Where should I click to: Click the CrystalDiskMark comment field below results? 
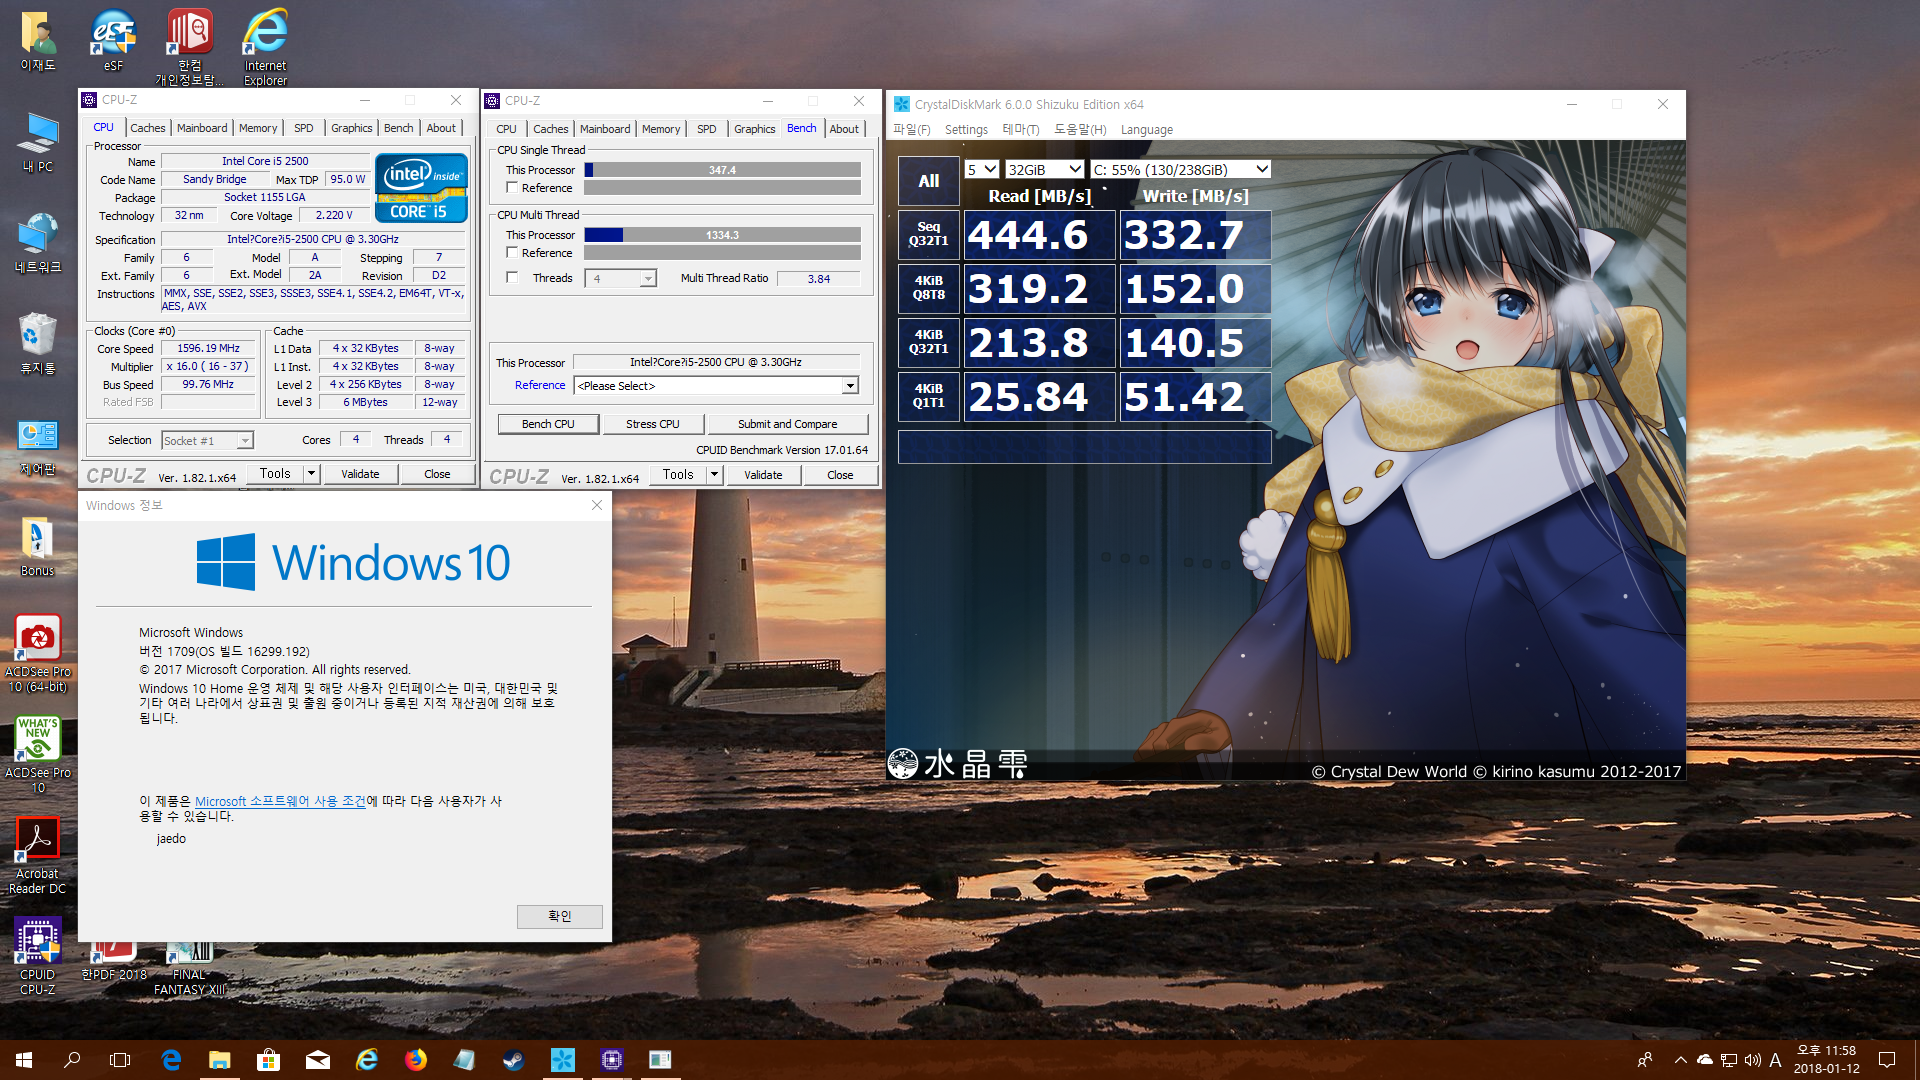[1084, 447]
